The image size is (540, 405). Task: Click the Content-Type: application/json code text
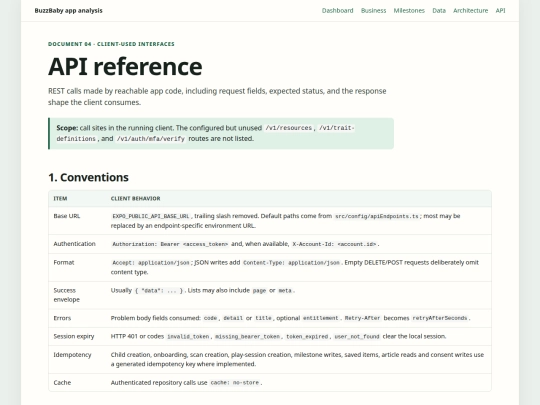[291, 263]
